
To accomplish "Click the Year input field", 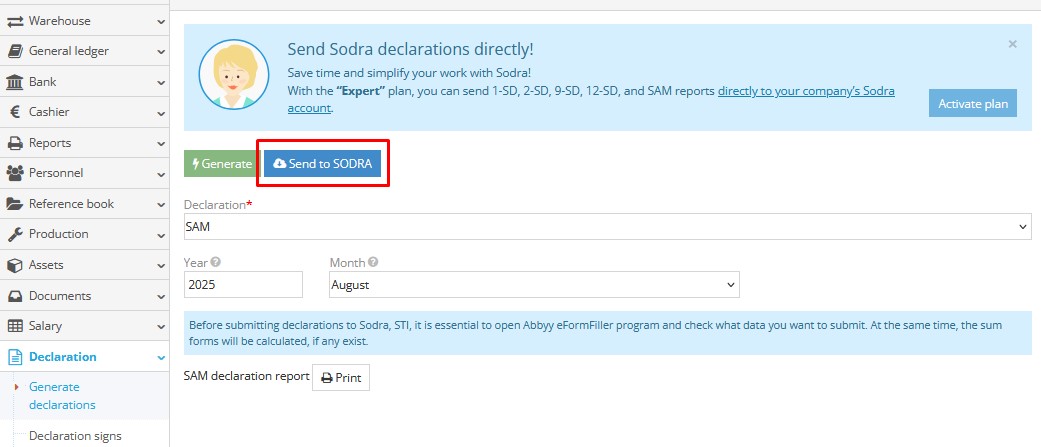I will (243, 285).
